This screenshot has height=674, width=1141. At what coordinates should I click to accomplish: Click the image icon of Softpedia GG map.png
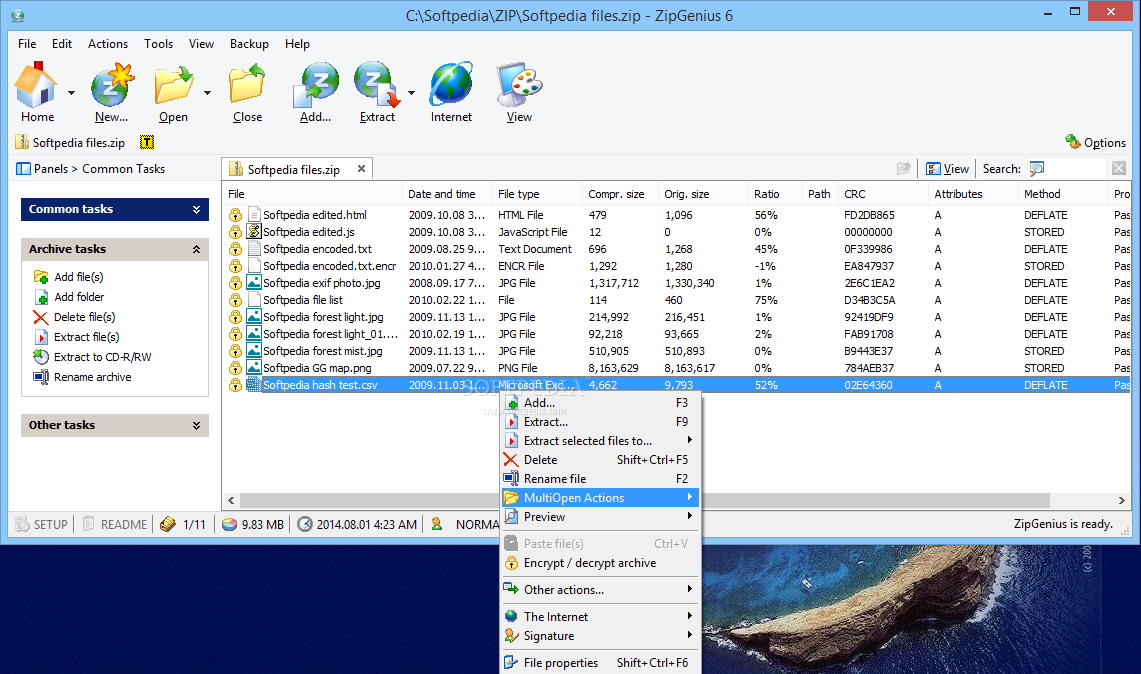point(253,368)
